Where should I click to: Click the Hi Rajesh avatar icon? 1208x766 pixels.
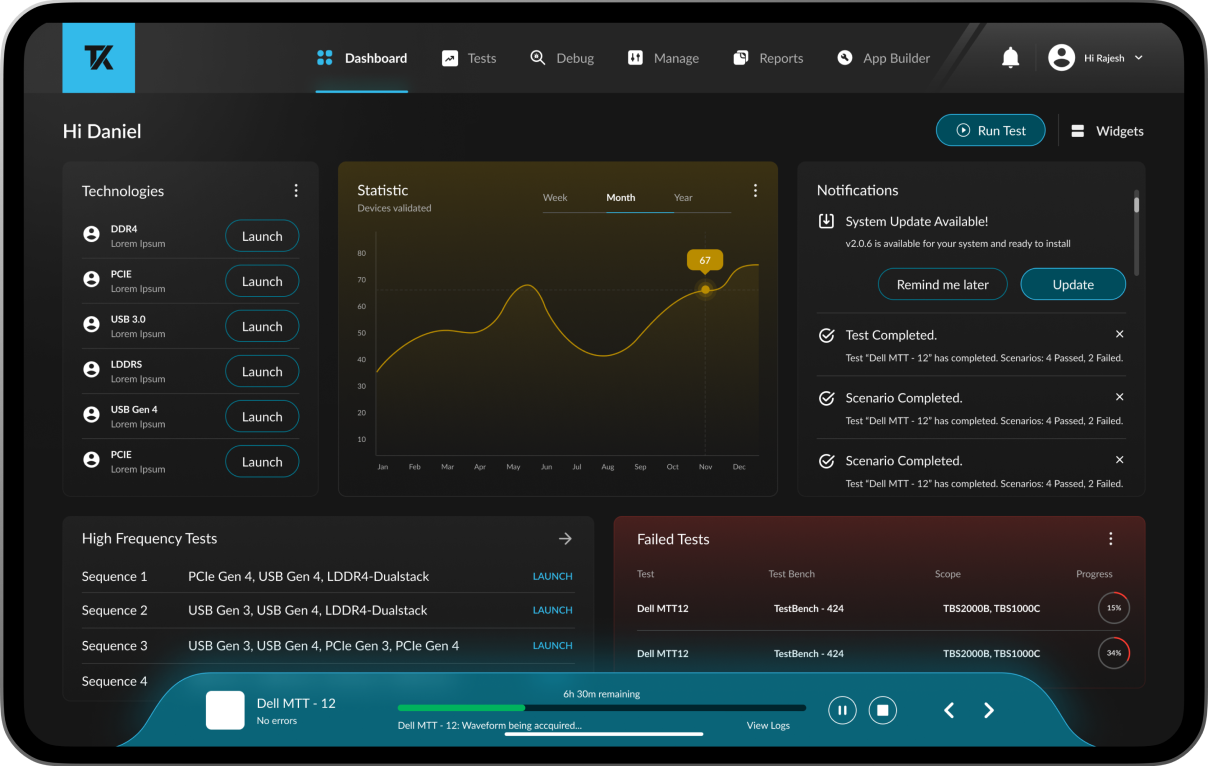[x=1061, y=57]
